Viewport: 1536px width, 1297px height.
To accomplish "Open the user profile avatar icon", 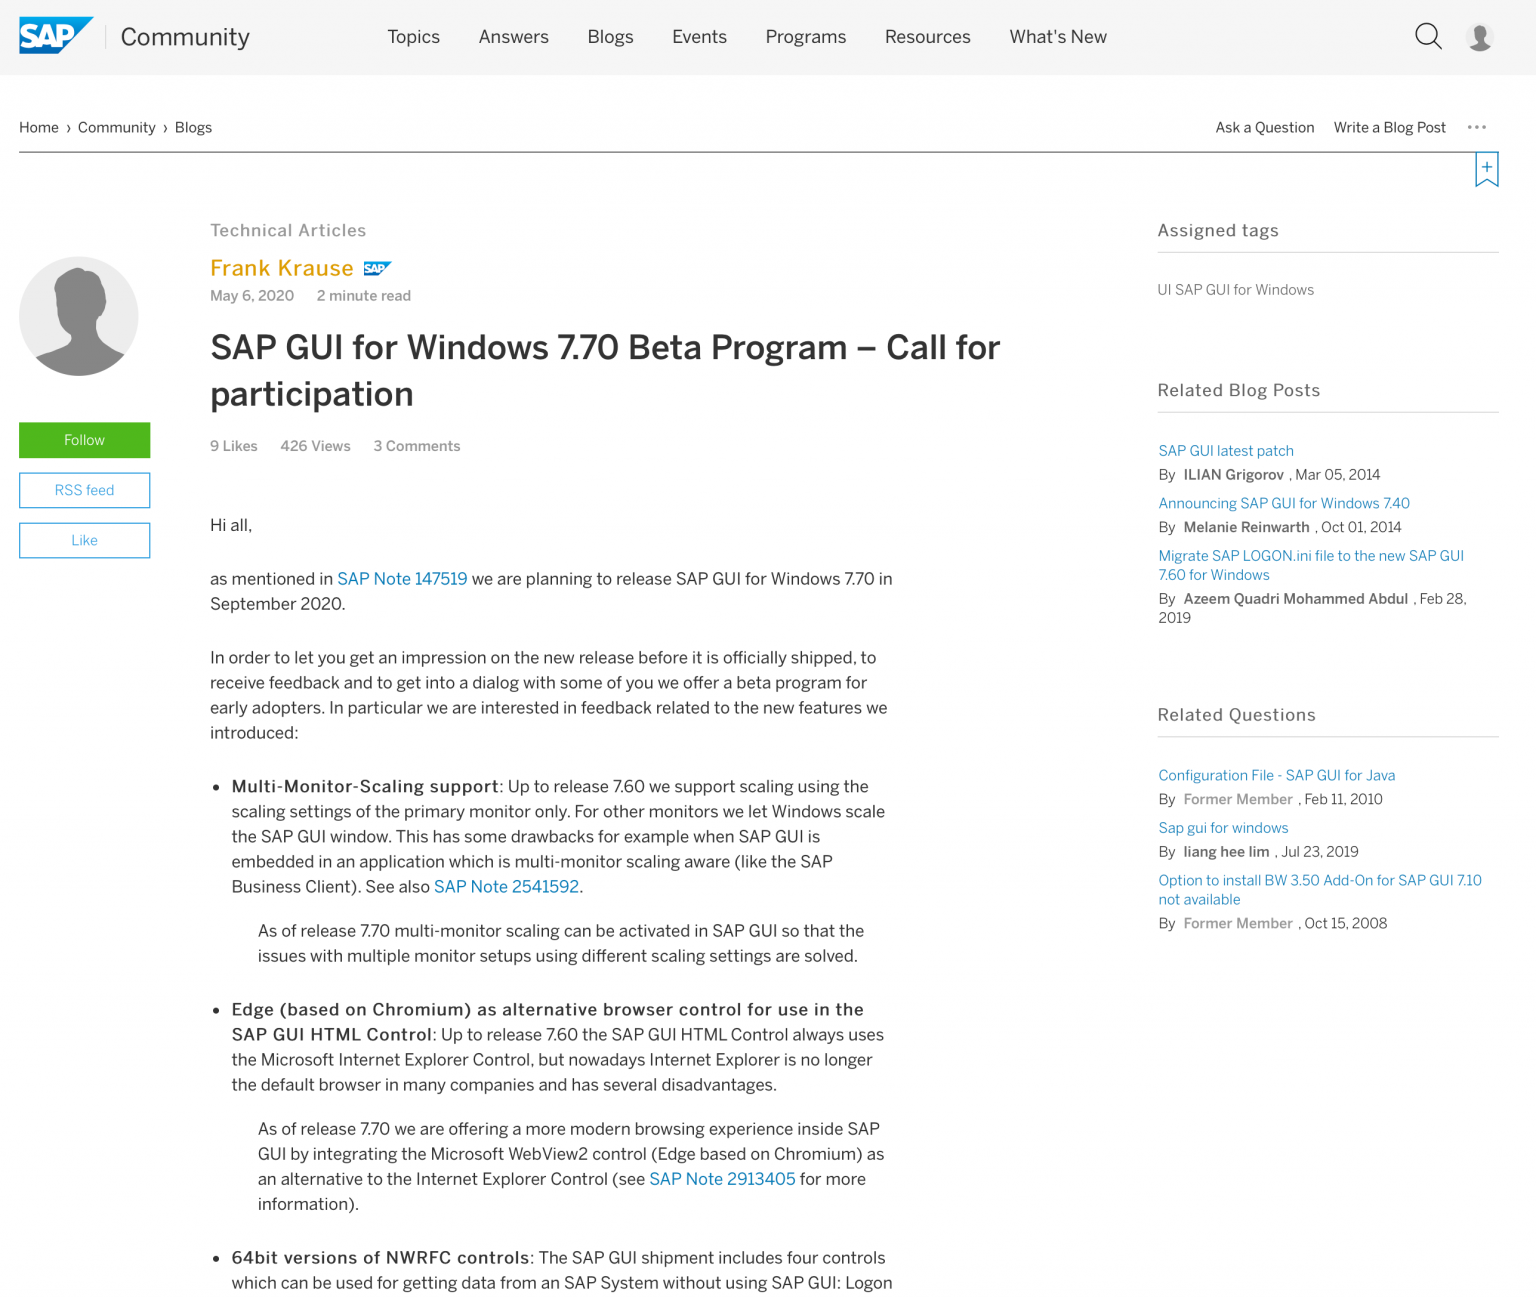I will tap(1479, 36).
